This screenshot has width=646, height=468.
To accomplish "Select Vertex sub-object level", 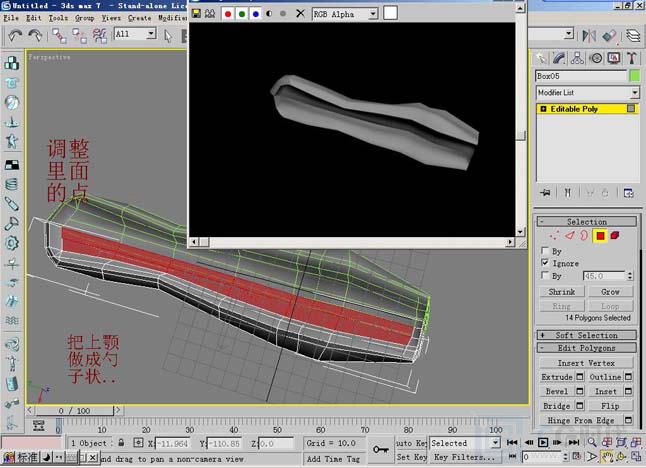I will 554,236.
